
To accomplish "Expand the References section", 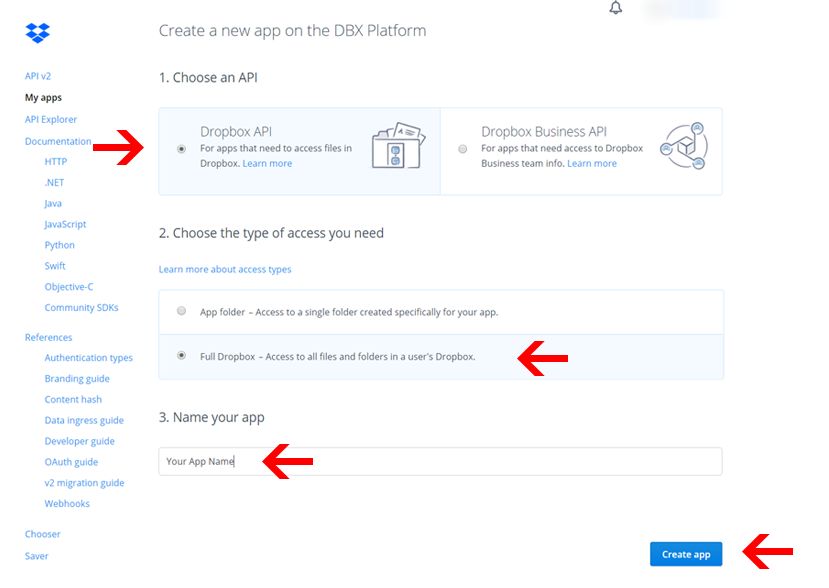I will pos(48,337).
